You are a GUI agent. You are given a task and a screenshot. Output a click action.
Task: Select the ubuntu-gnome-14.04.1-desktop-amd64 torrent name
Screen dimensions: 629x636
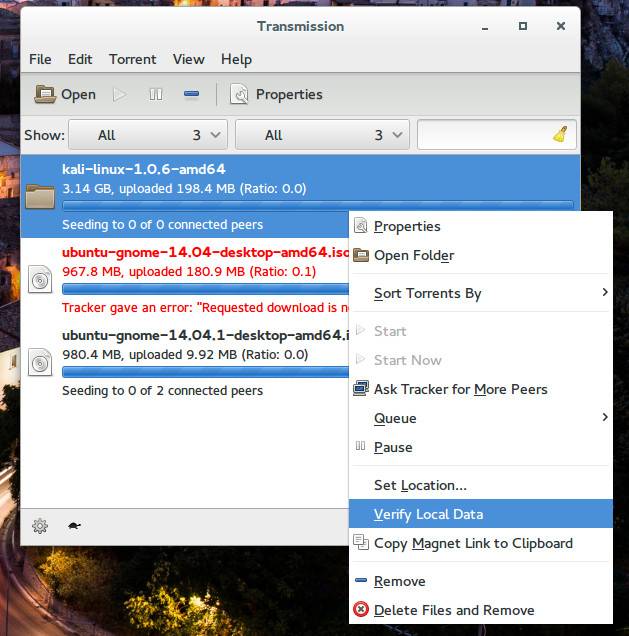tap(205, 336)
